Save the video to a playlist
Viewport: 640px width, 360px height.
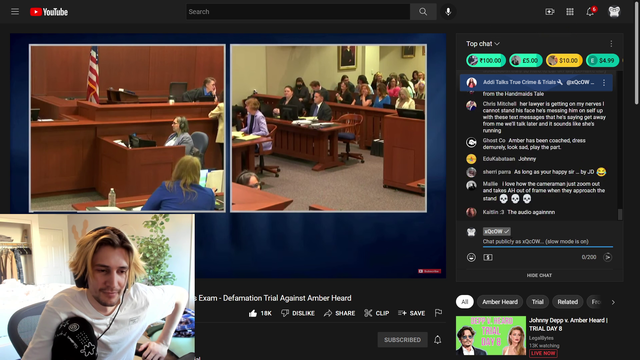pos(411,313)
